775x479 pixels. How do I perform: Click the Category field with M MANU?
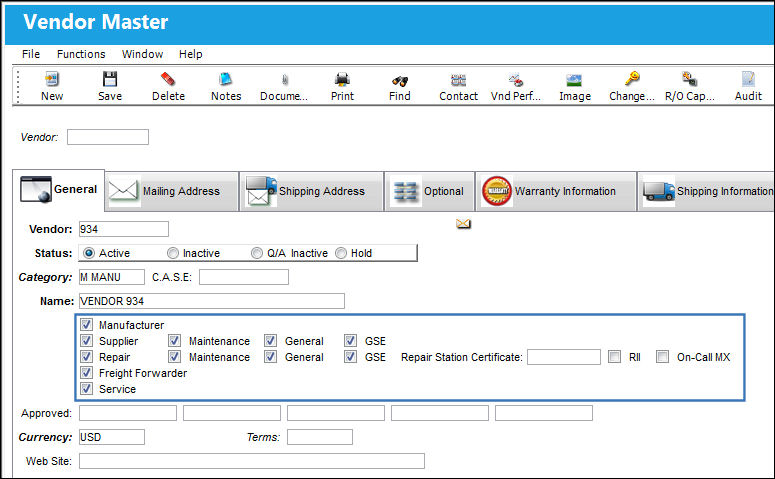tap(112, 277)
